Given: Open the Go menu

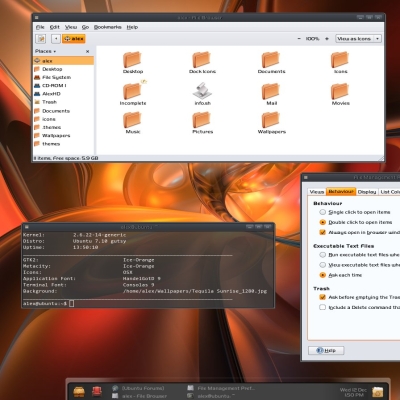Looking at the screenshot, I should [85, 27].
